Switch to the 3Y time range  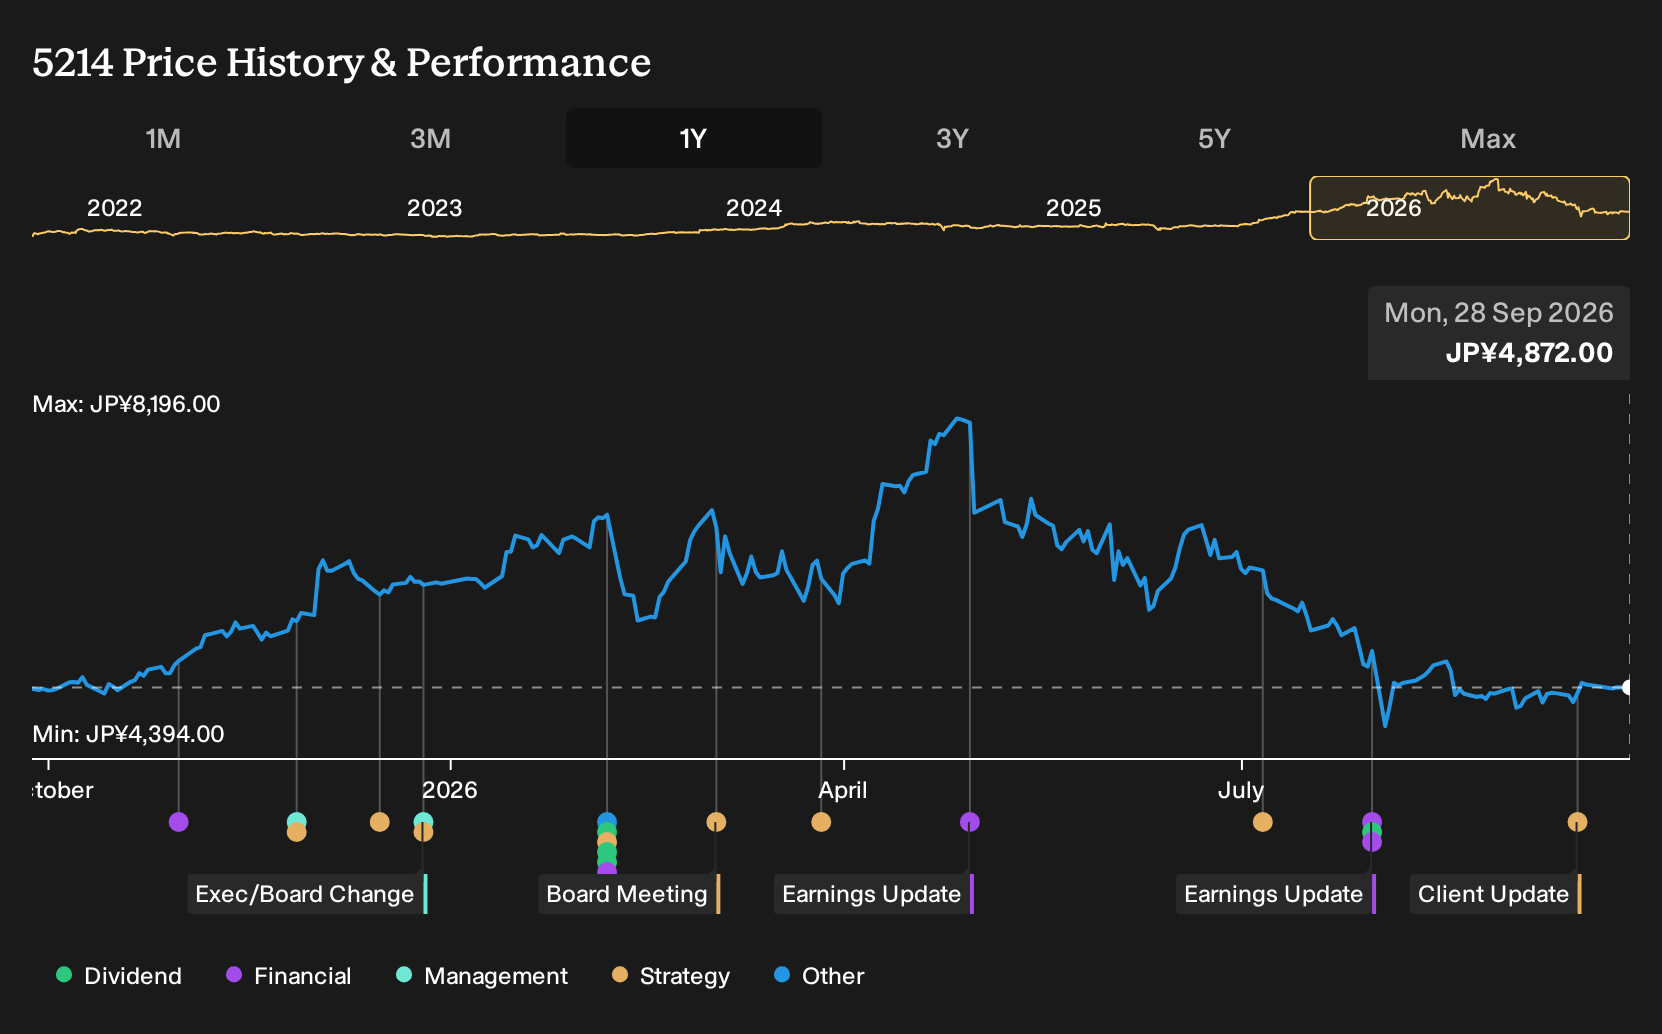click(x=952, y=138)
